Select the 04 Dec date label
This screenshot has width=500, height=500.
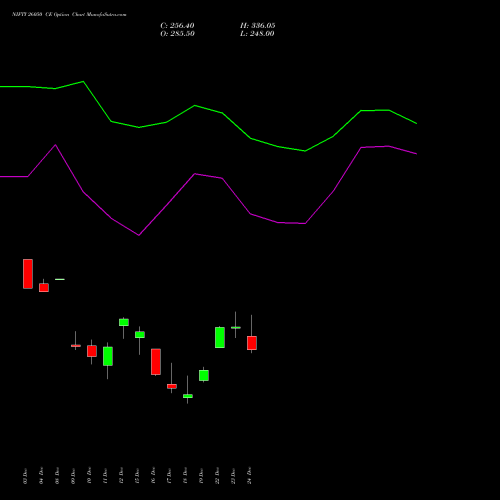pos(41,476)
